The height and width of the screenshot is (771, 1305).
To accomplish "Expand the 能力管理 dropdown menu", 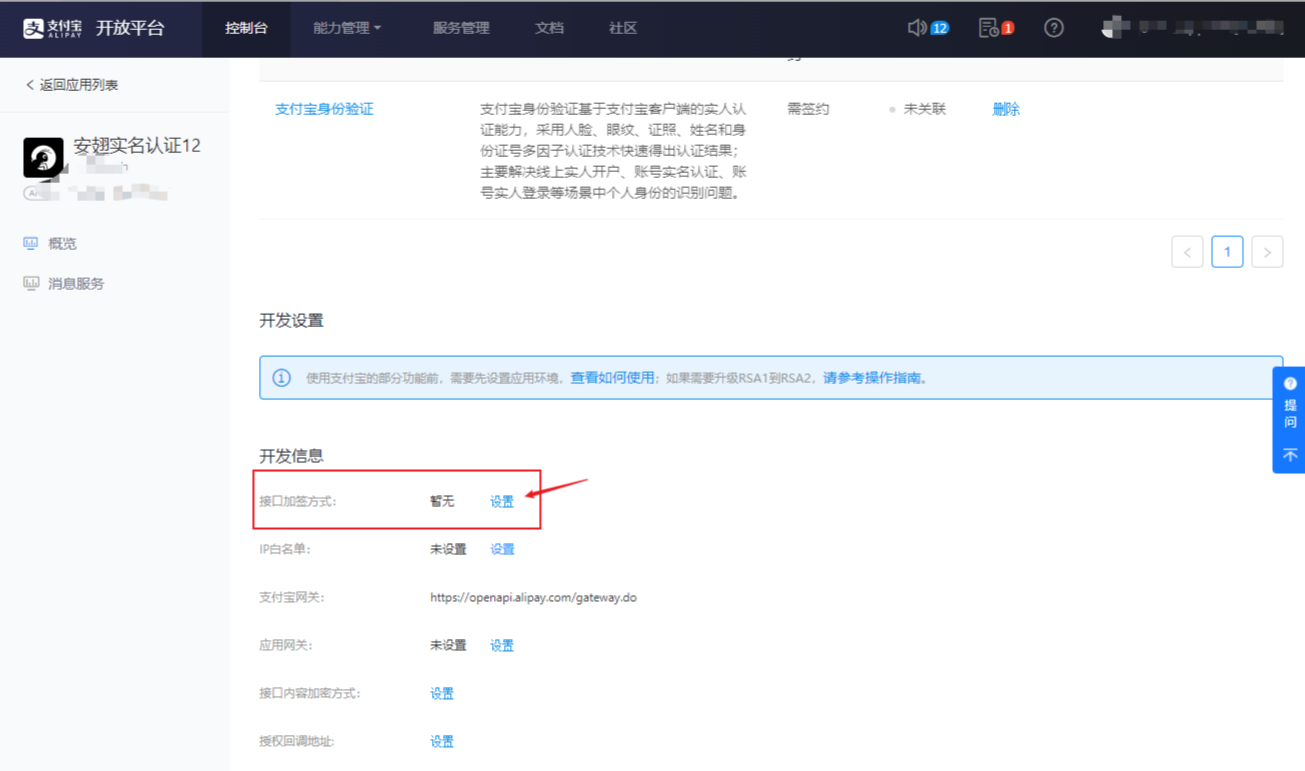I will click(347, 28).
